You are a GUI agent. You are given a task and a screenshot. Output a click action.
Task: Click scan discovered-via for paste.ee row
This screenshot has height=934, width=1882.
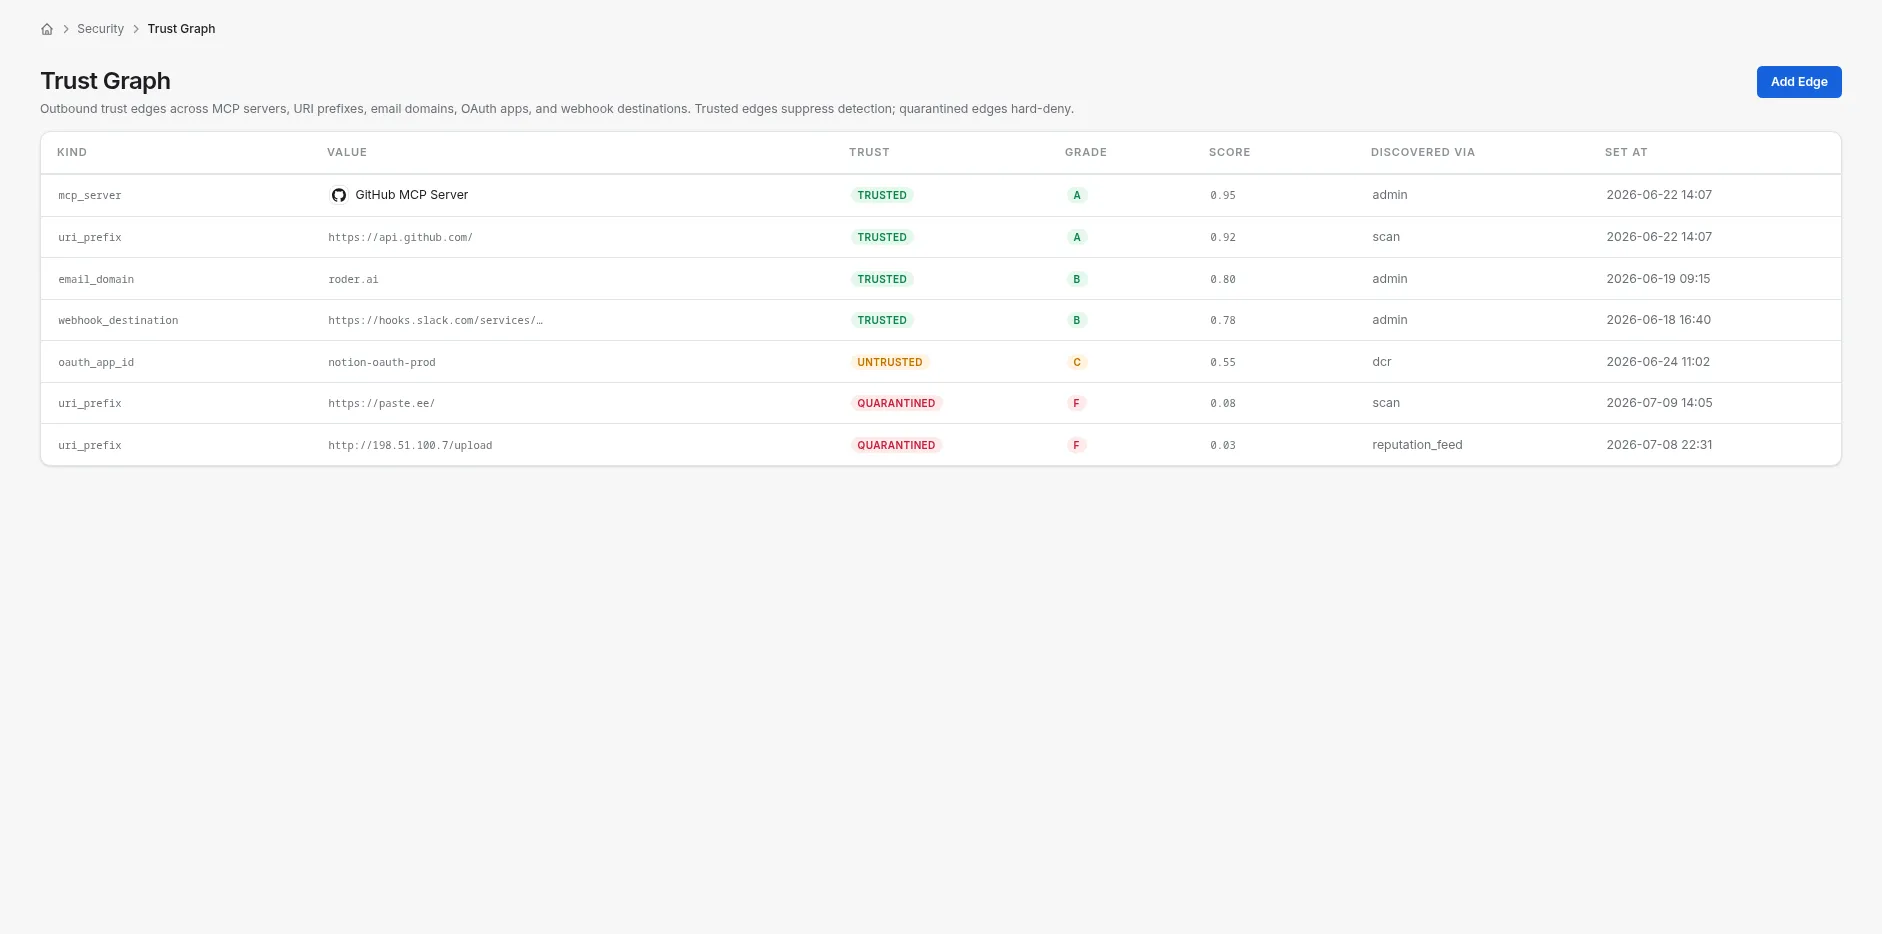(x=1386, y=403)
